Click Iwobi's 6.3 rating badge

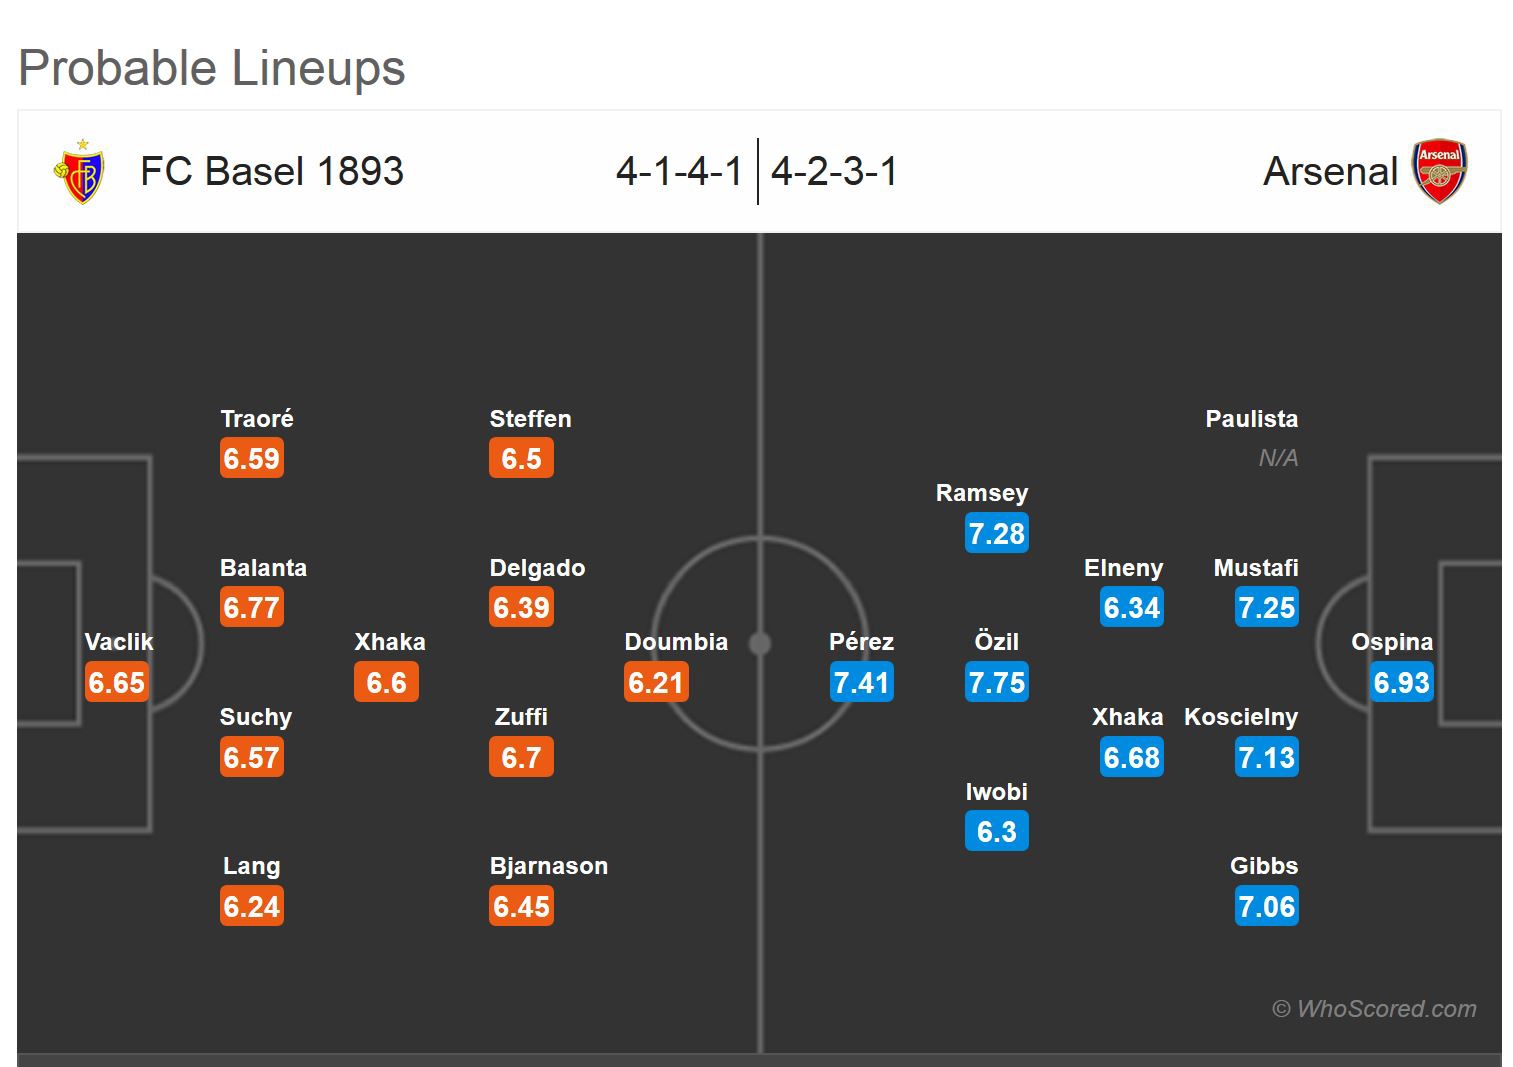996,831
